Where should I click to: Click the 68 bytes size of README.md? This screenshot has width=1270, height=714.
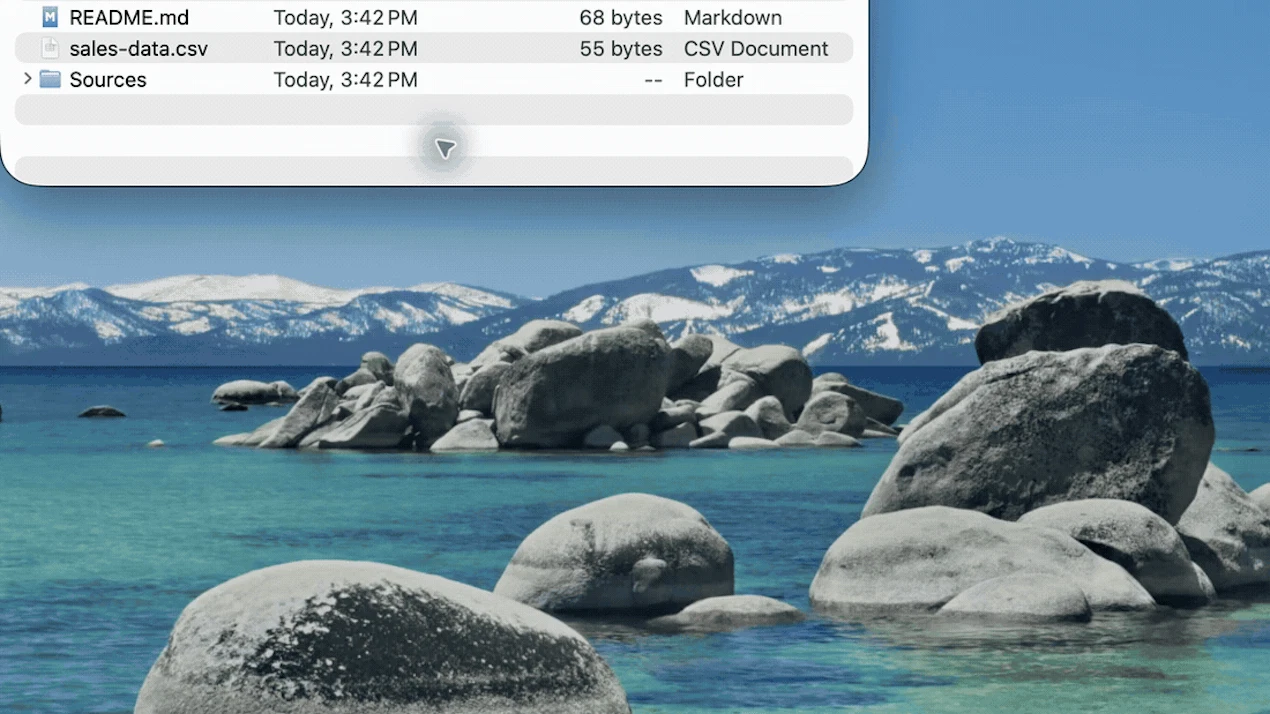(x=621, y=18)
